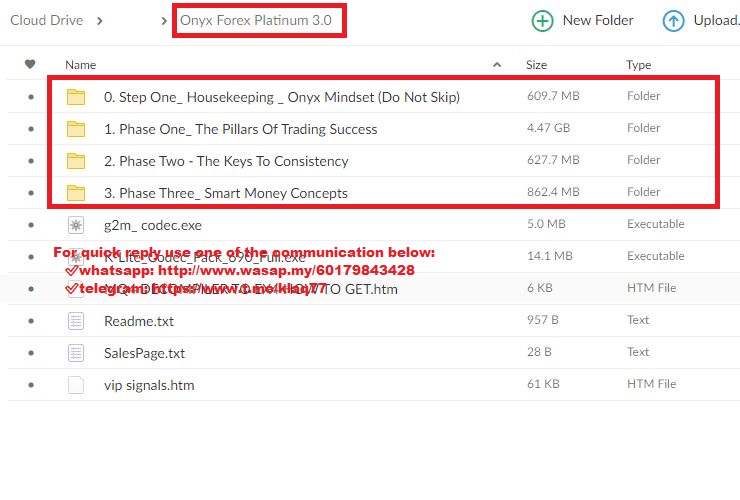This screenshot has width=740, height=500.
Task: Click Text type for SalesPage.txt
Action: coord(638,352)
